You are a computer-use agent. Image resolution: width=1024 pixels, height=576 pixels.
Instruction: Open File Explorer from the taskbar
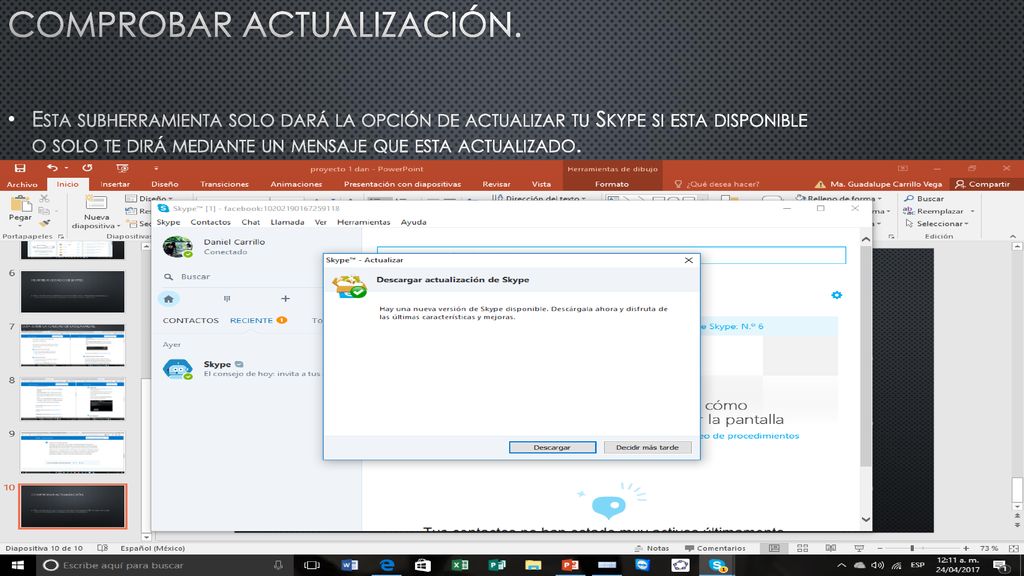click(533, 565)
